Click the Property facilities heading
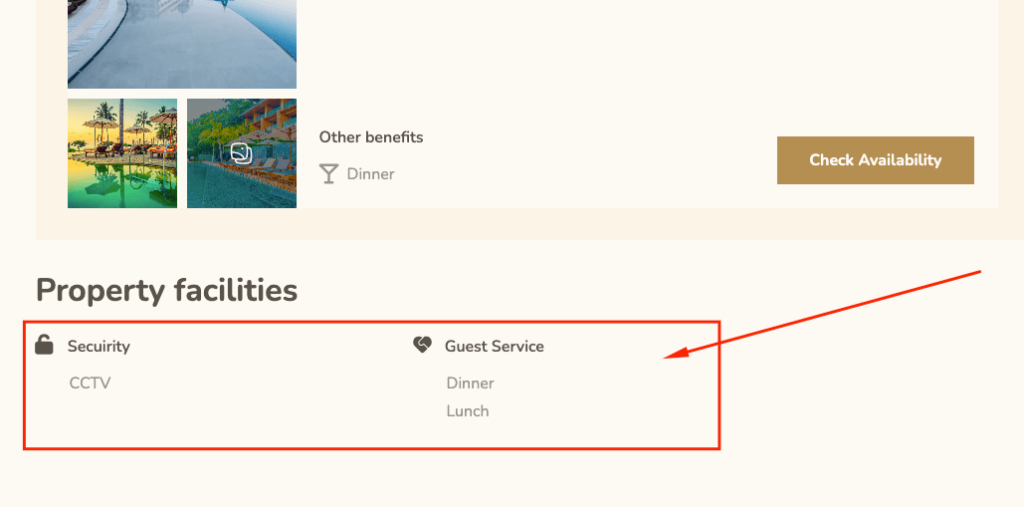Screen dimensions: 1024x507 [167, 290]
